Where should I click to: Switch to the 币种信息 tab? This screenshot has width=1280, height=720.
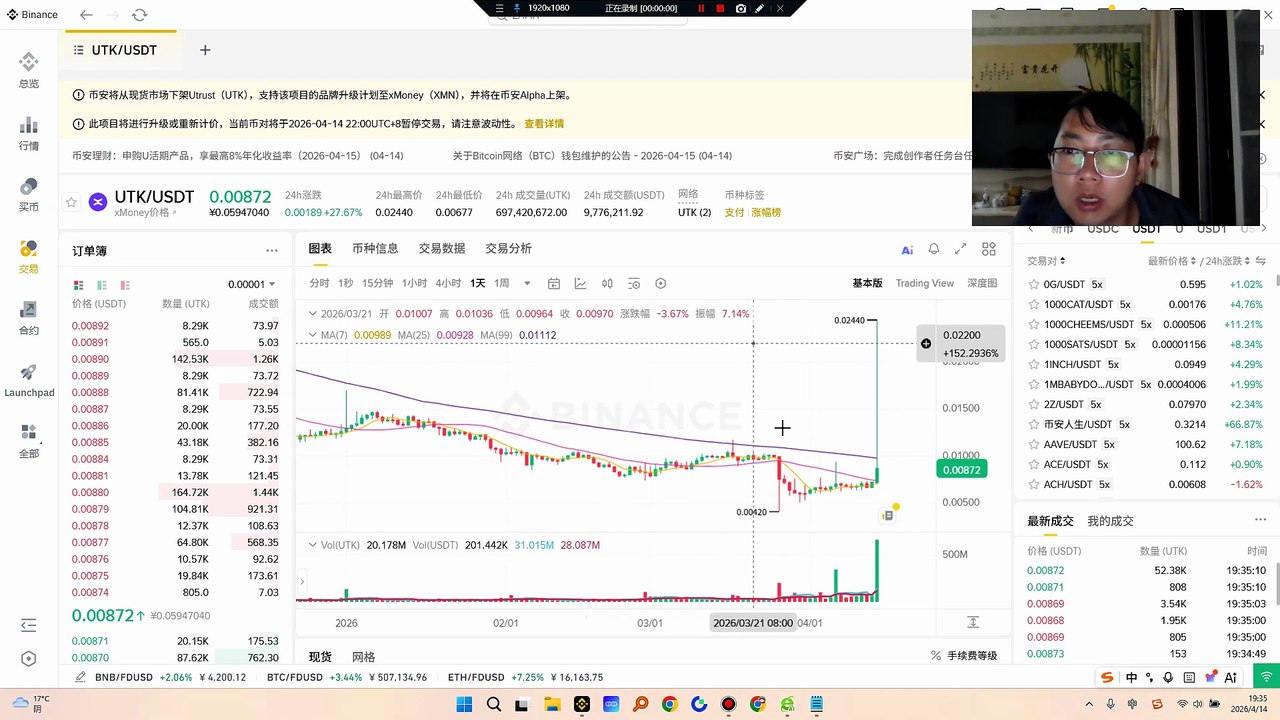375,249
